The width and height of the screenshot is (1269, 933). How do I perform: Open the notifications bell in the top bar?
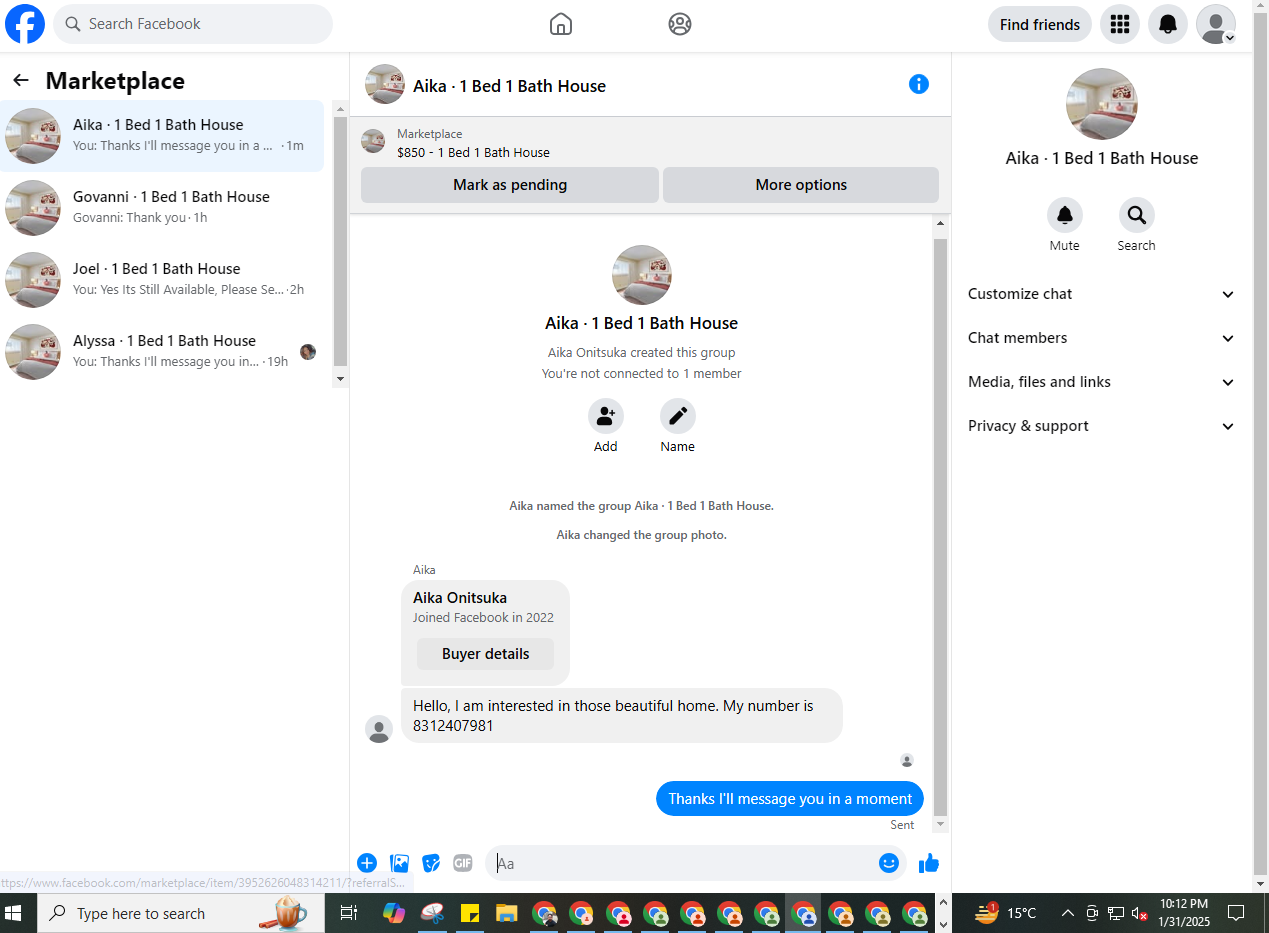coord(1168,24)
